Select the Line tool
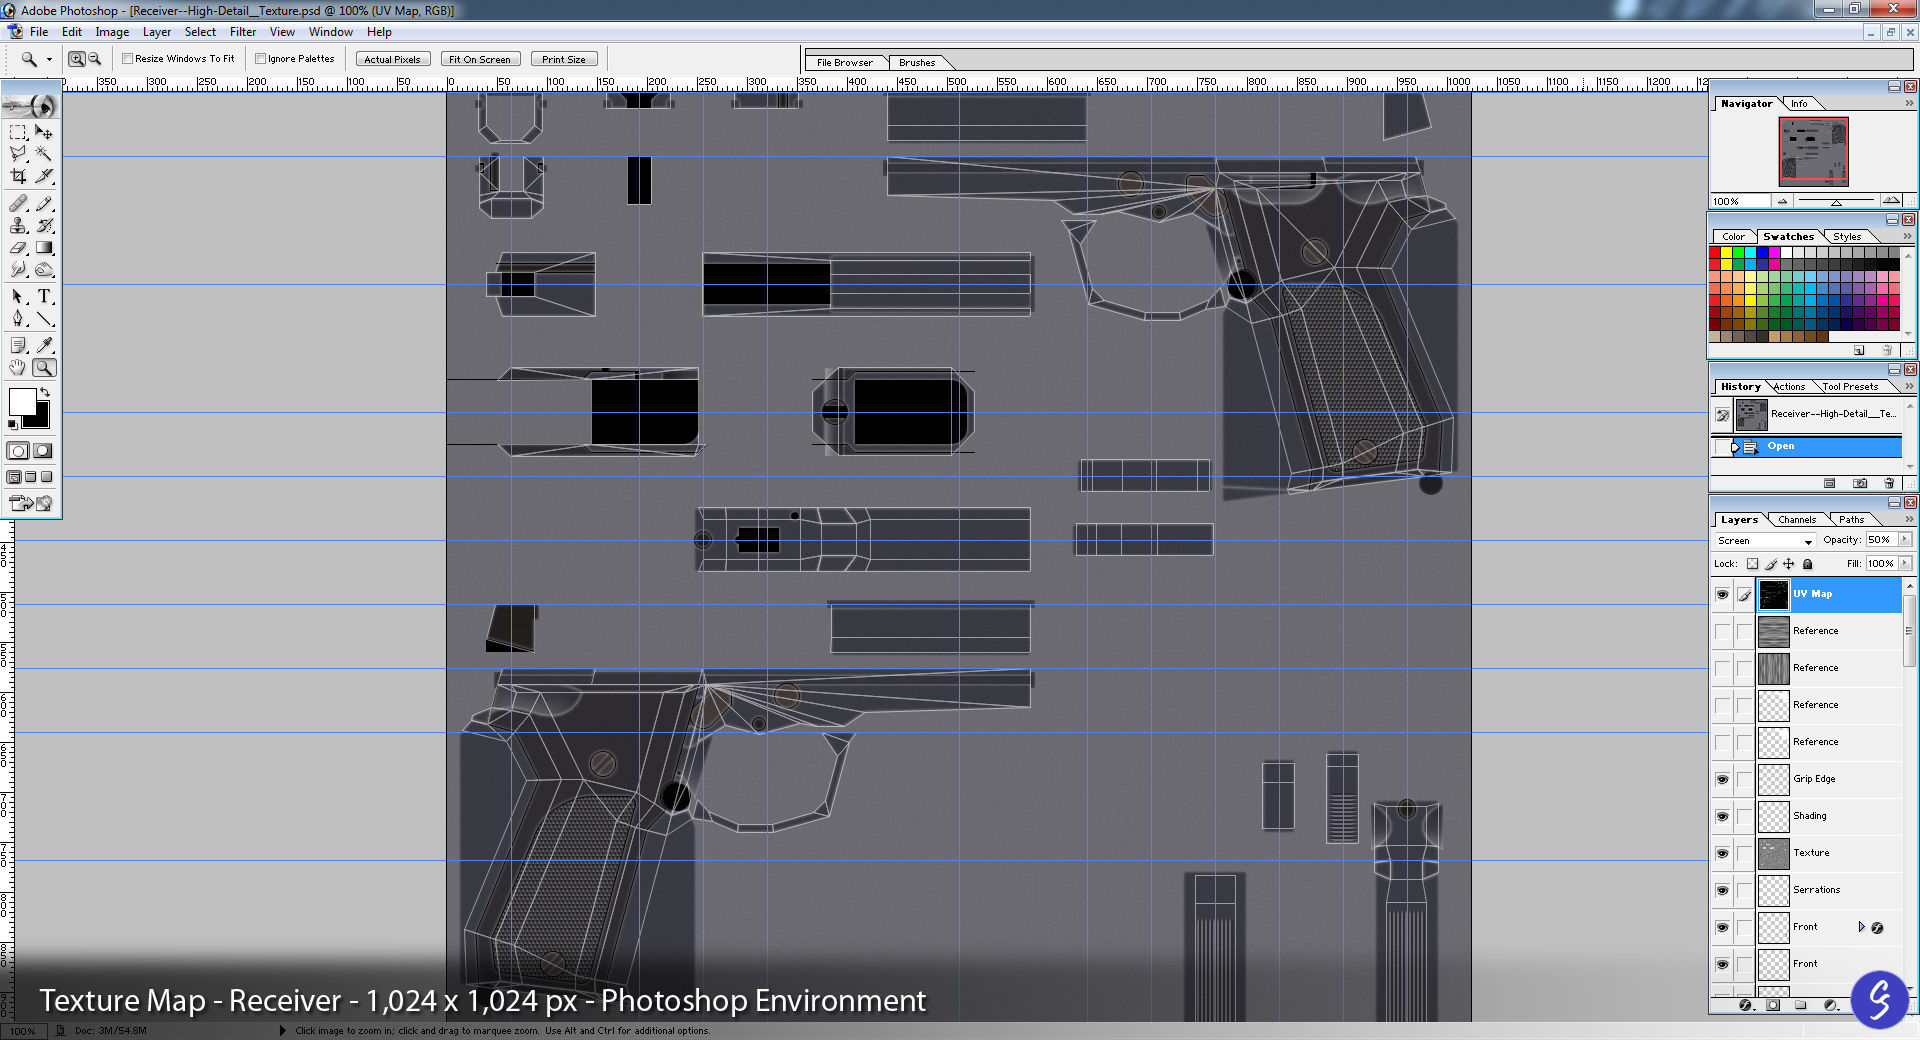The height and width of the screenshot is (1040, 1920). tap(44, 319)
